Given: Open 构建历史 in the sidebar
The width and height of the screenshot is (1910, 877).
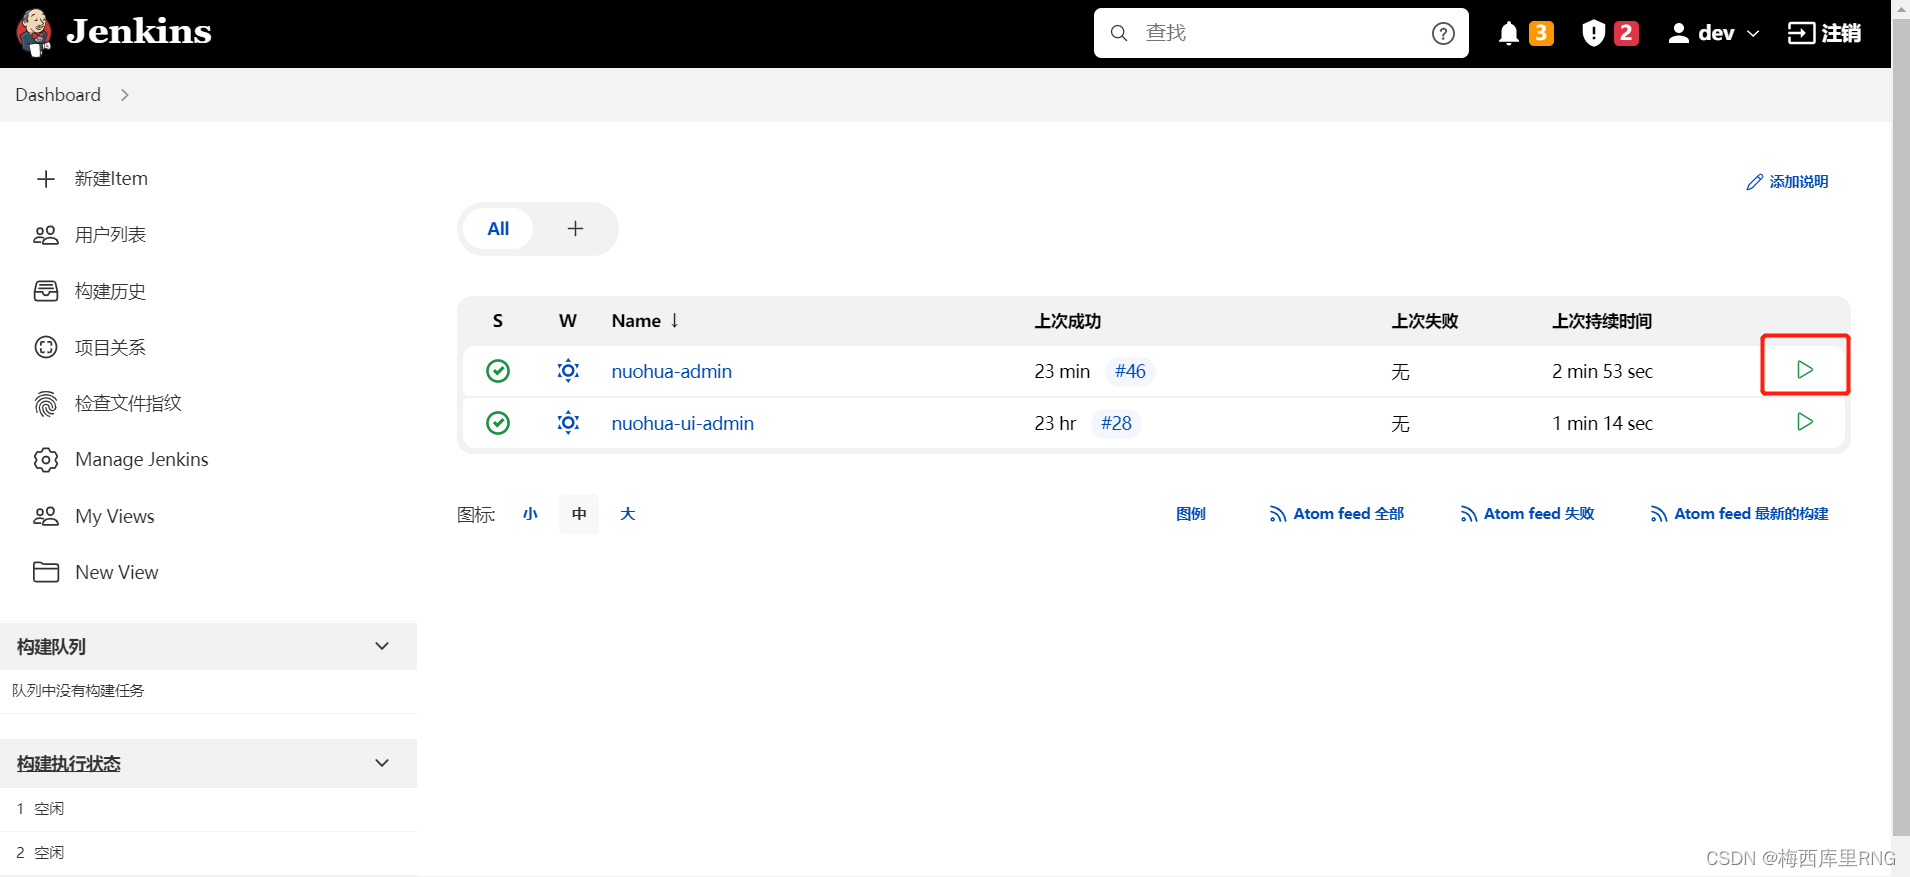Looking at the screenshot, I should [110, 291].
